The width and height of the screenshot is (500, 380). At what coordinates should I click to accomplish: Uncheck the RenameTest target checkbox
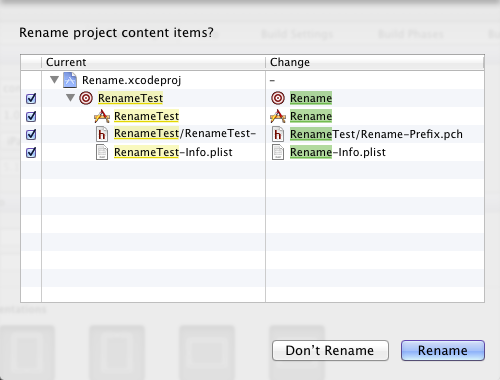(x=31, y=98)
